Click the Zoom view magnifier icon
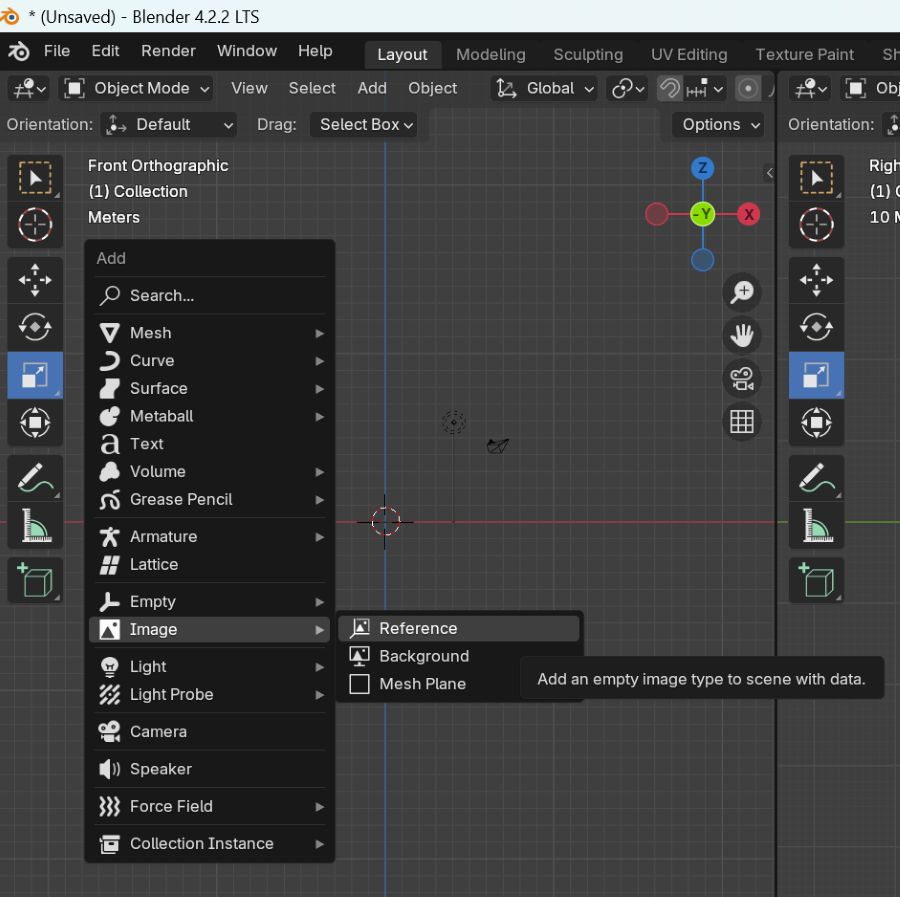The width and height of the screenshot is (900, 897). coord(742,292)
